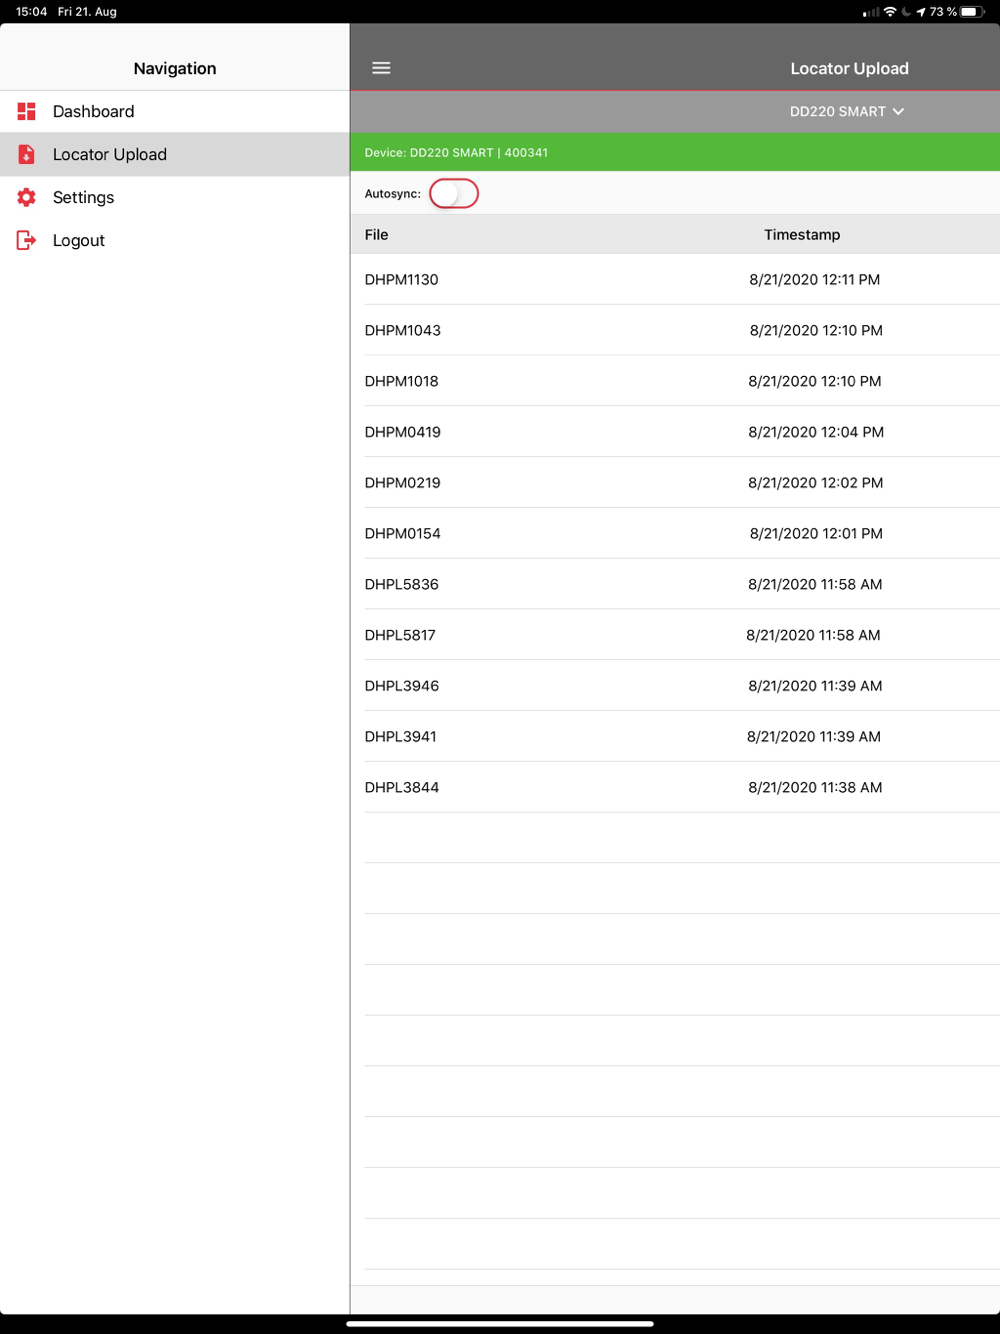The height and width of the screenshot is (1334, 1000).
Task: Tap the location arrow status icon
Action: pos(921,12)
